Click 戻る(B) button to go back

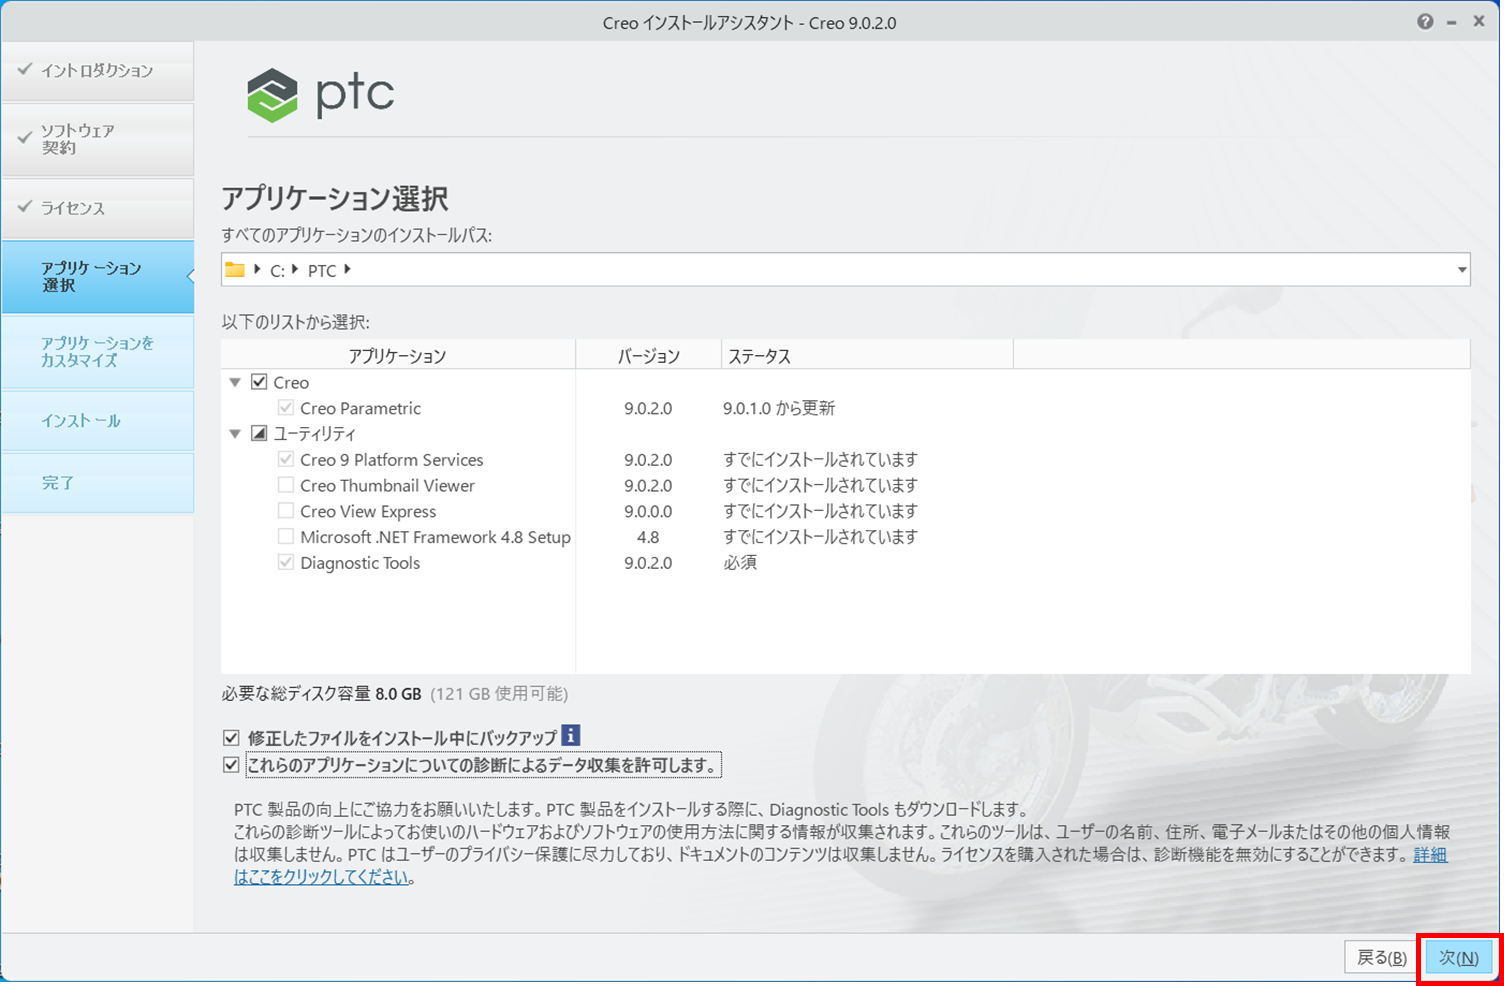click(x=1381, y=958)
